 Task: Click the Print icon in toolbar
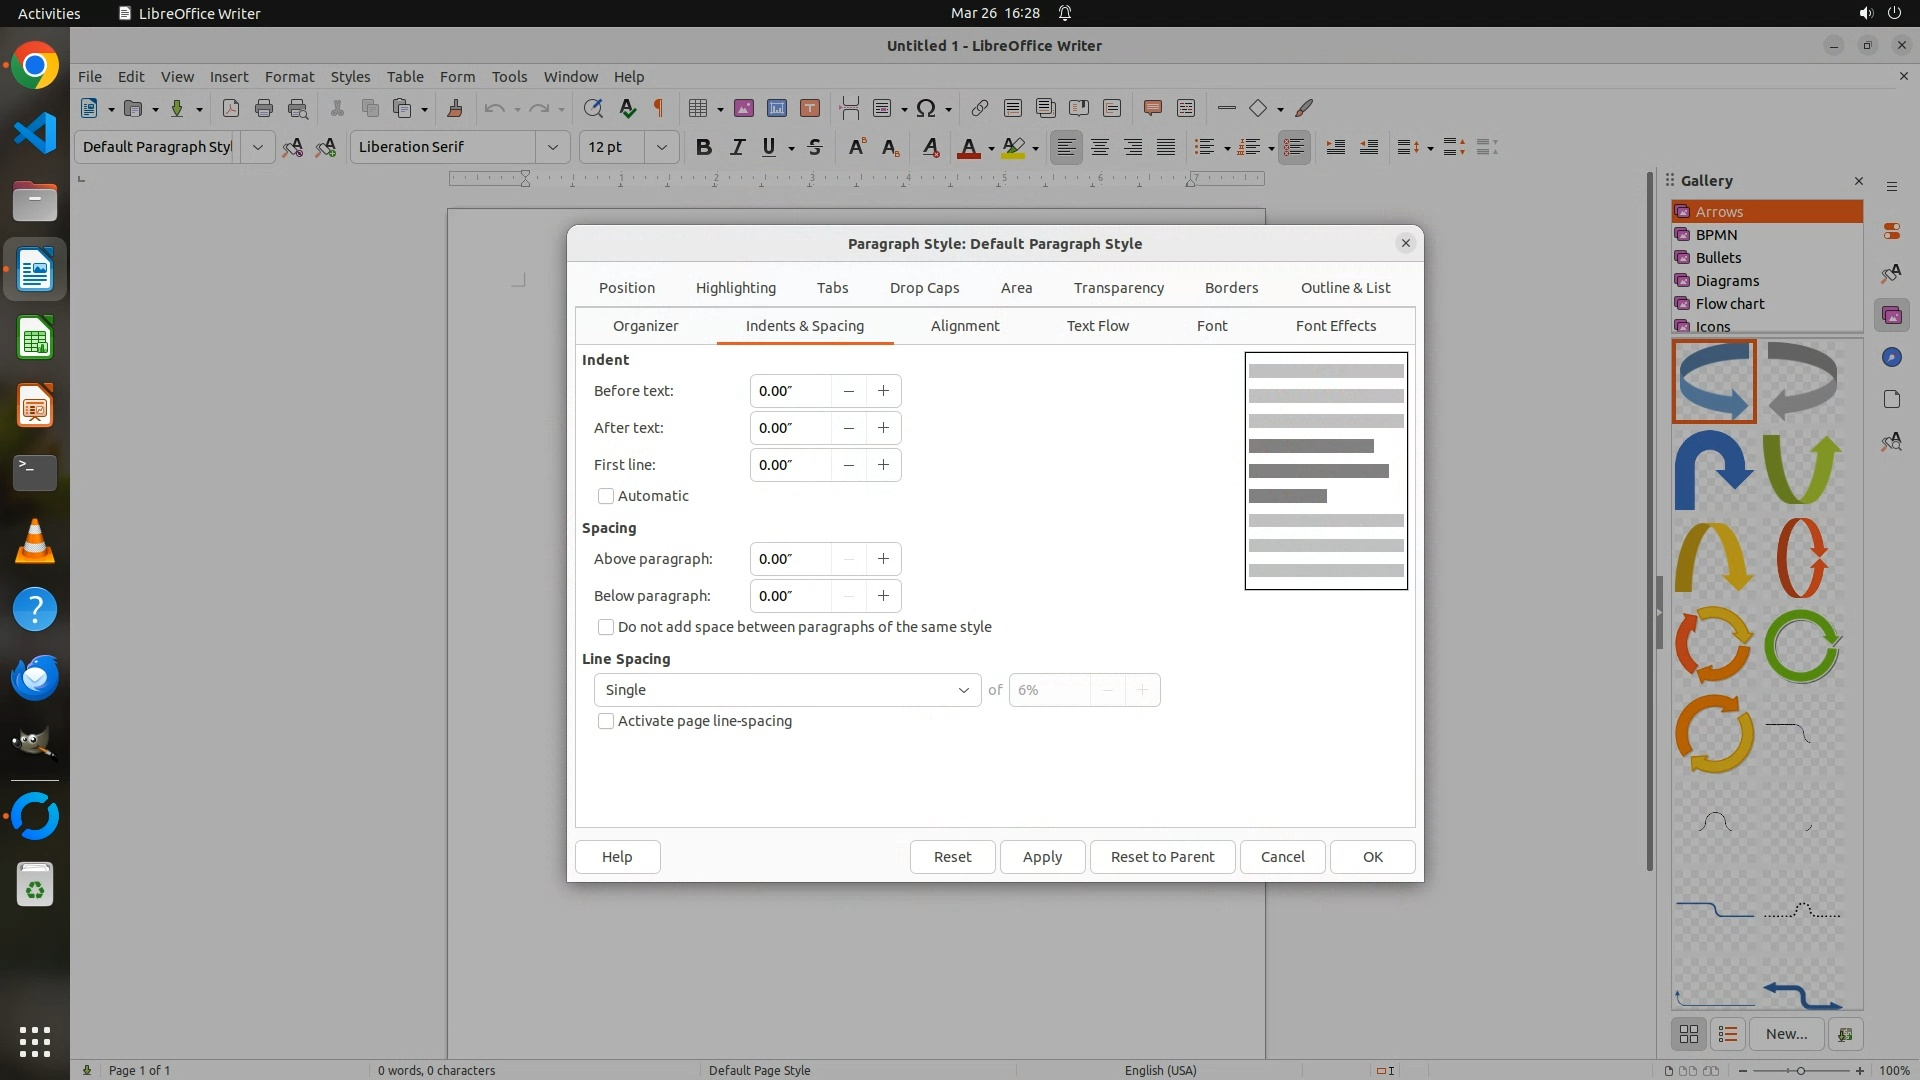pos(264,108)
